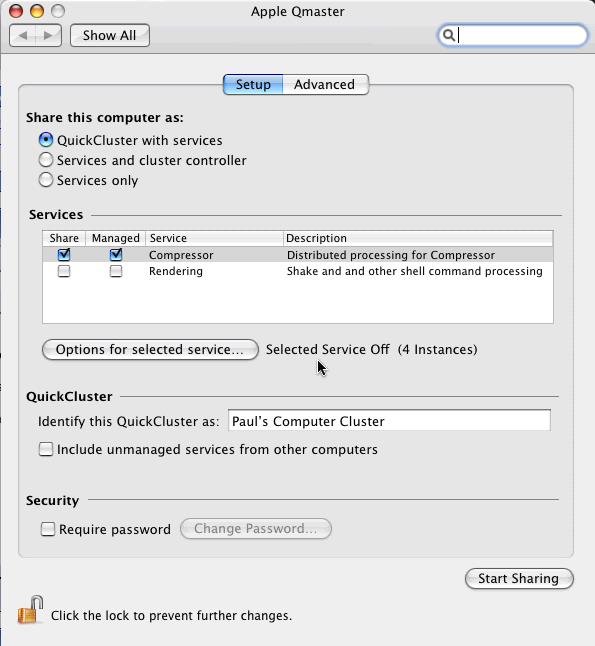Select the Rendering service row

298,271
